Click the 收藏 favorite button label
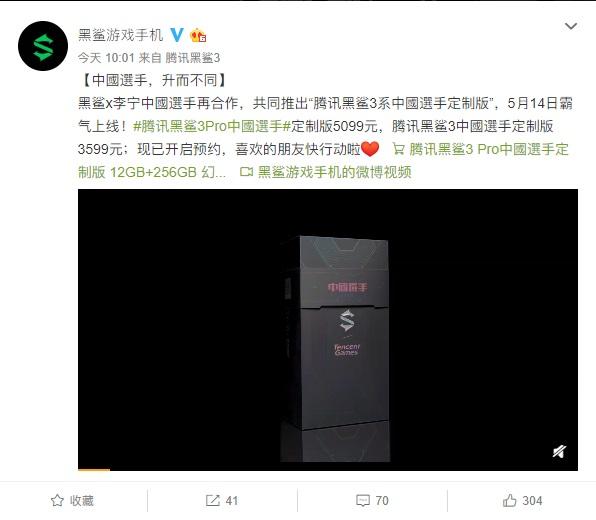The height and width of the screenshot is (520, 596). 82,500
